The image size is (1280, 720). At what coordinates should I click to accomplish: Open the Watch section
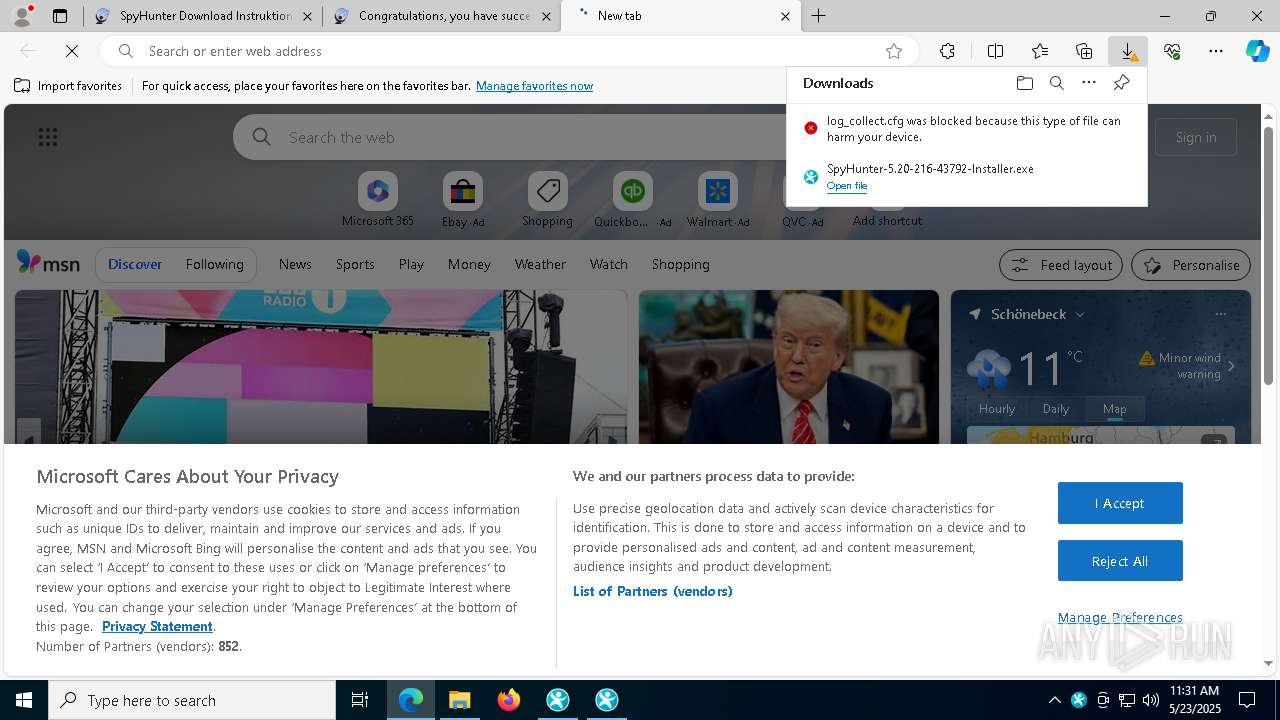(608, 264)
